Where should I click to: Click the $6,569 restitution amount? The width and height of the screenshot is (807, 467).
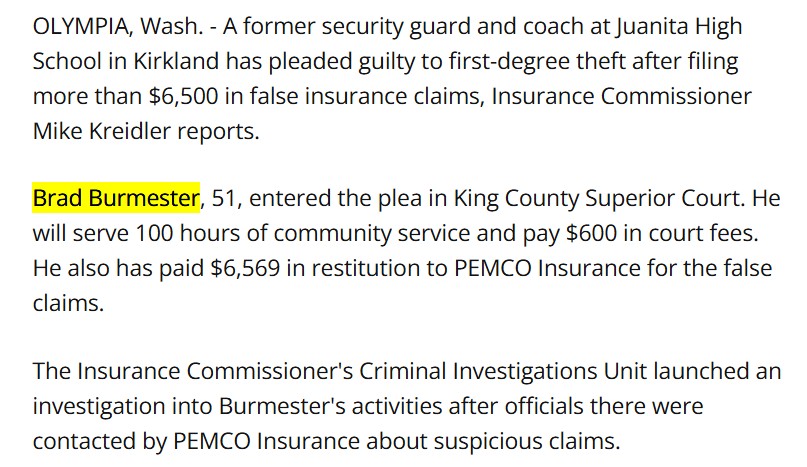(245, 268)
